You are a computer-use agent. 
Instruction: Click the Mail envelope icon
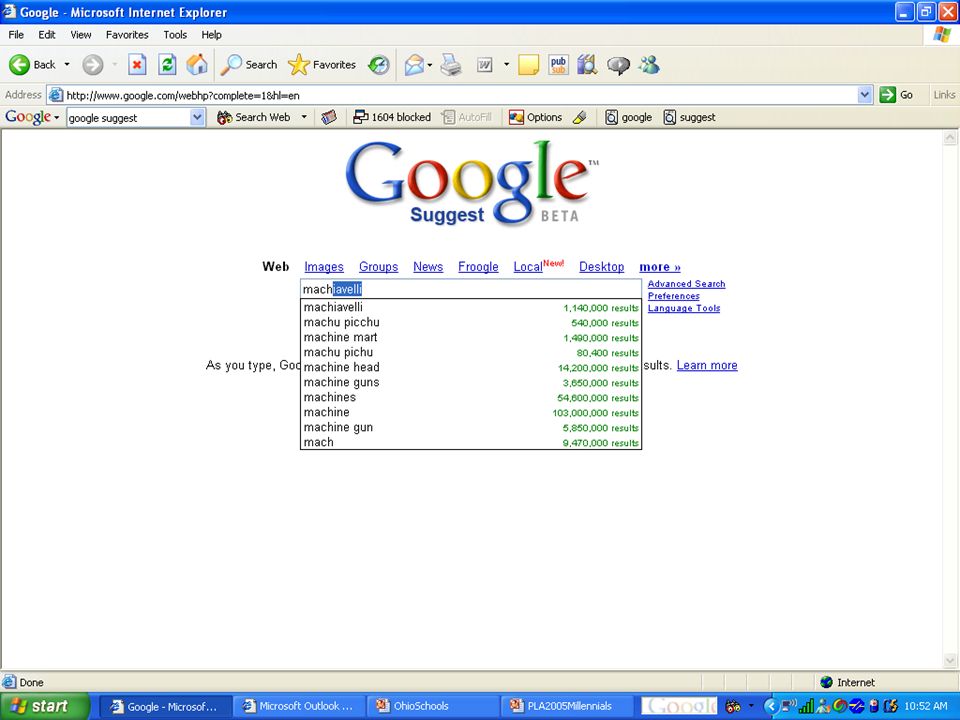[x=414, y=64]
